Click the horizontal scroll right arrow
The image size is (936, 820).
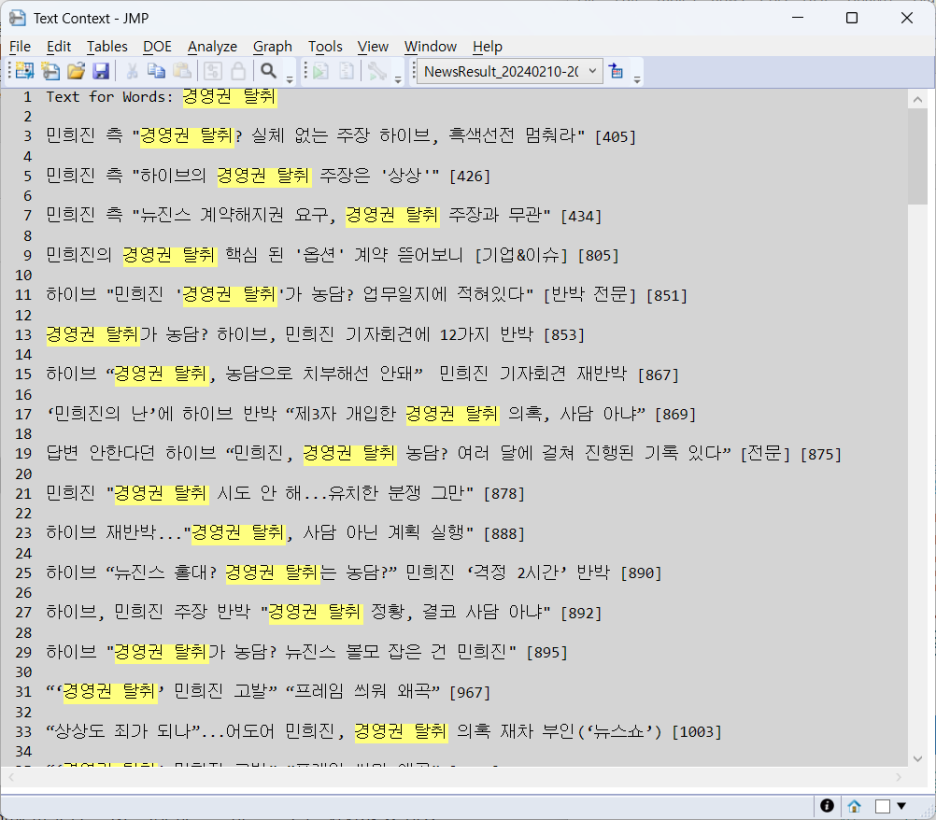click(898, 776)
